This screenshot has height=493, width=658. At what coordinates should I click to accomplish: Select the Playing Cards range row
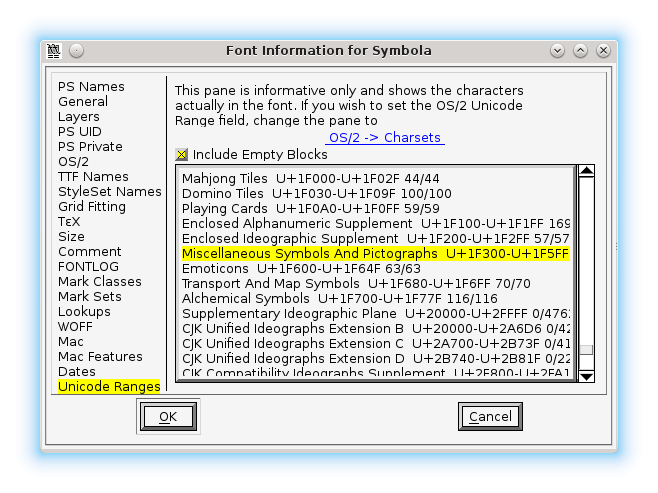(376, 209)
